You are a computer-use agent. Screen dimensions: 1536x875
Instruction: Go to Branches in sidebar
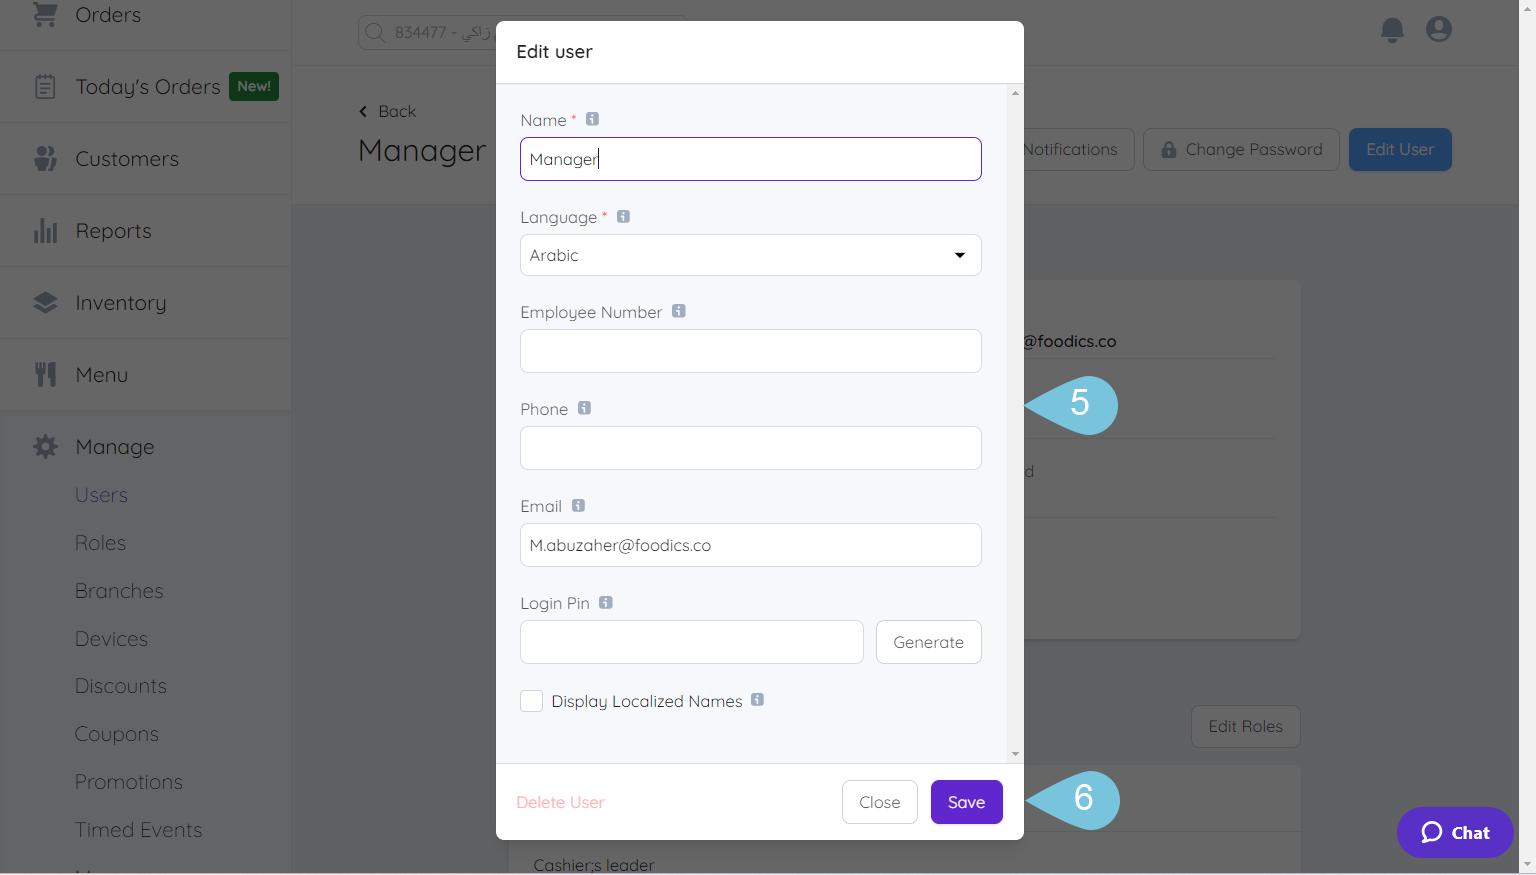[118, 591]
